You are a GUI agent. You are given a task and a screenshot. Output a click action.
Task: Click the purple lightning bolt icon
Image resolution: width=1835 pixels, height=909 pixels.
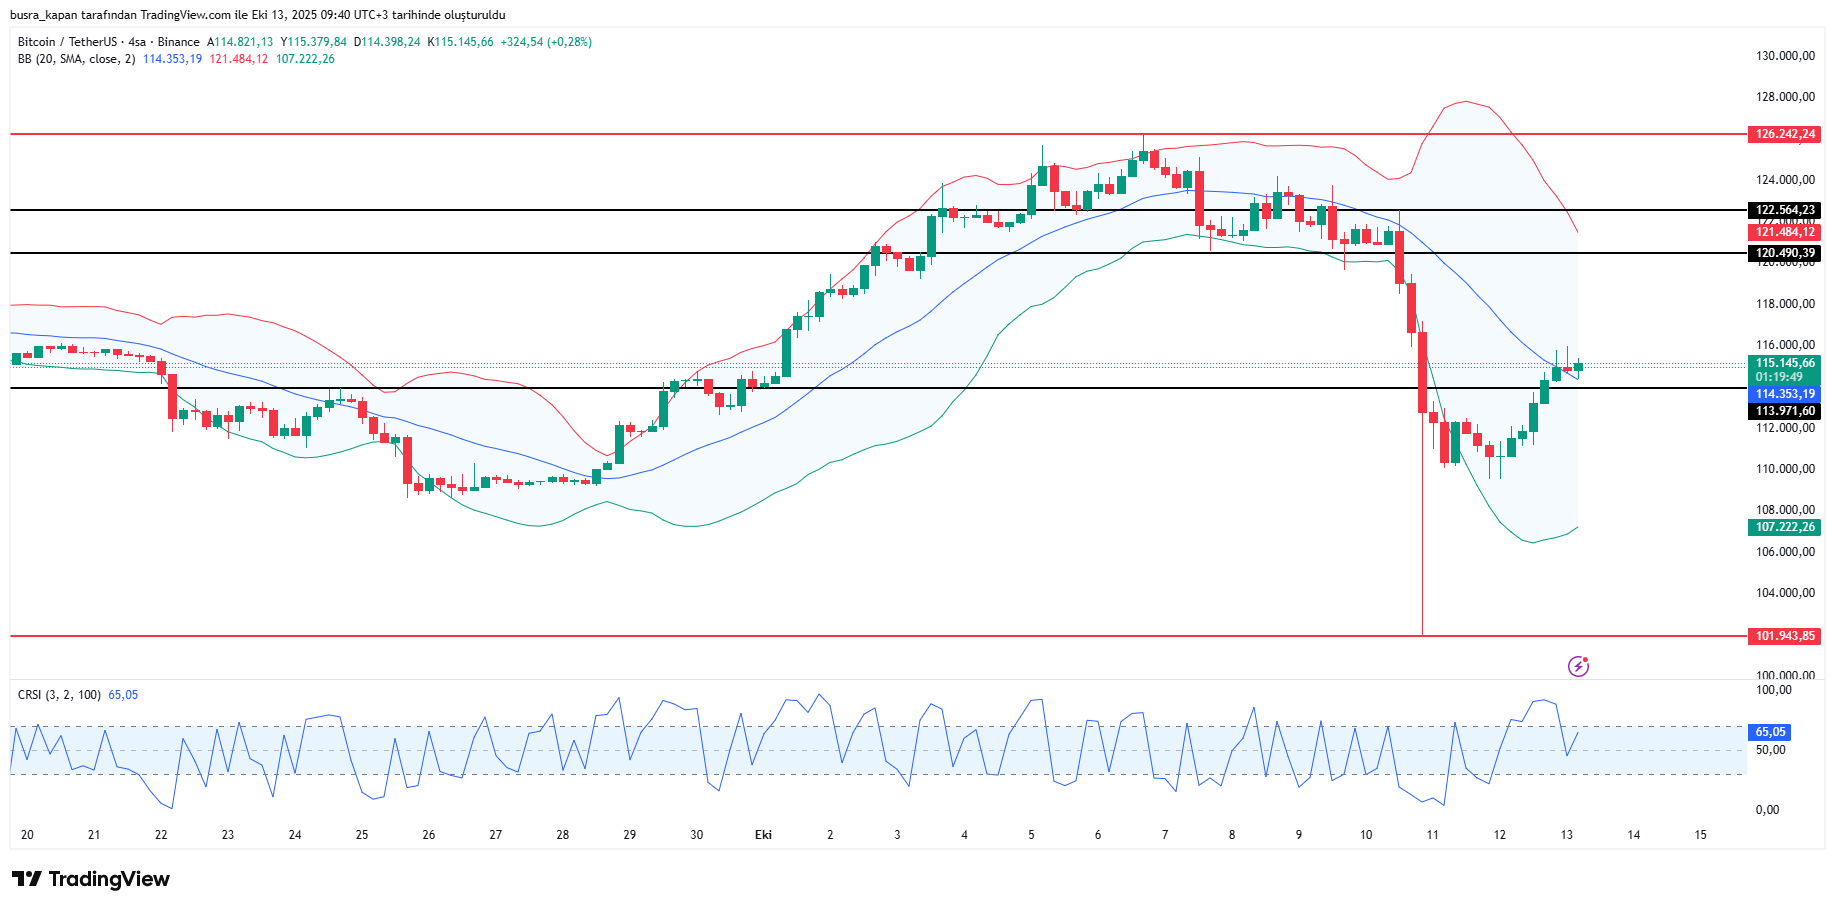pyautogui.click(x=1578, y=666)
